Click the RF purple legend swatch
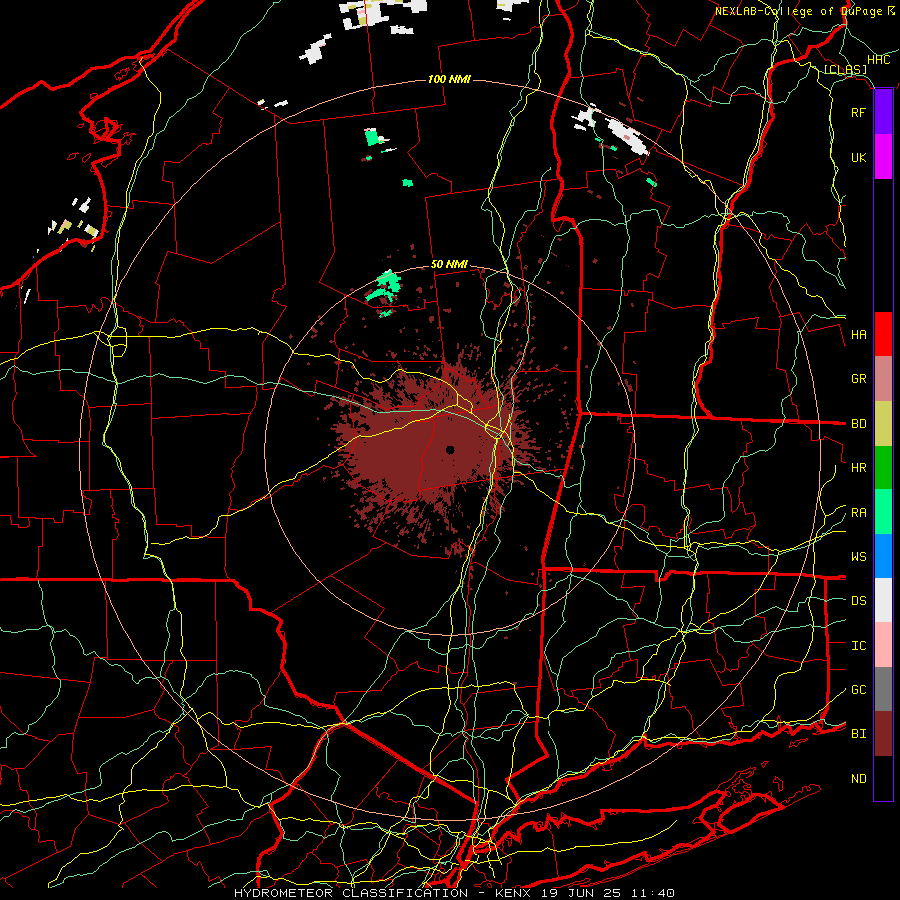 [x=883, y=112]
